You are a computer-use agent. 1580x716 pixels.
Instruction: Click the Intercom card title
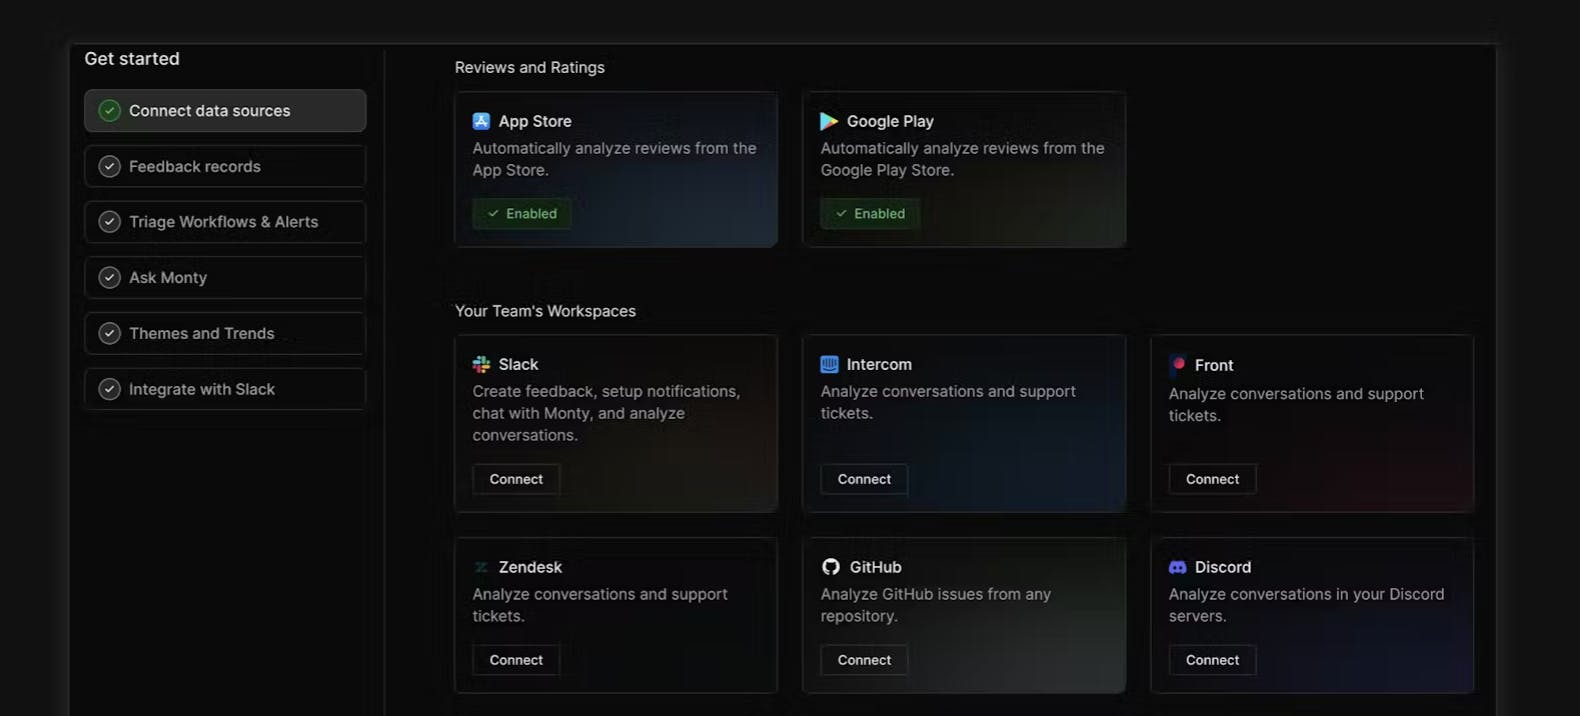[x=879, y=364]
